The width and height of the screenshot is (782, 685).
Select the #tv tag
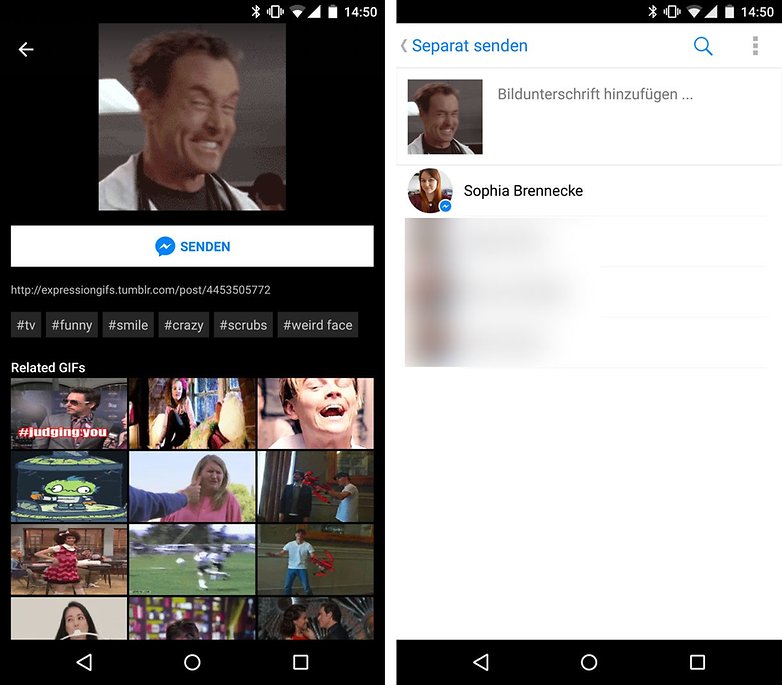pyautogui.click(x=26, y=325)
